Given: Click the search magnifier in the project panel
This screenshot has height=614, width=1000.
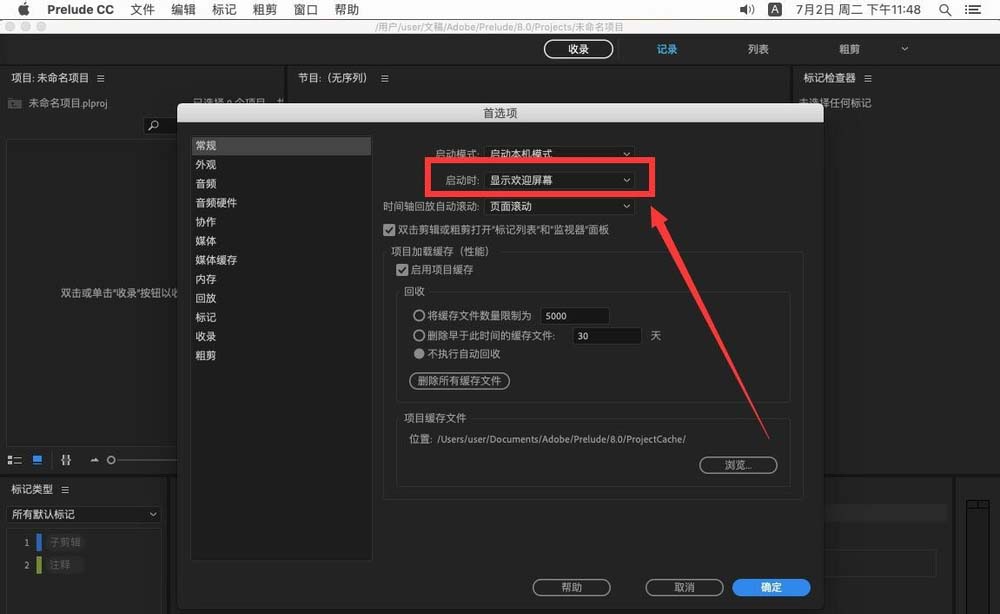Looking at the screenshot, I should 156,126.
